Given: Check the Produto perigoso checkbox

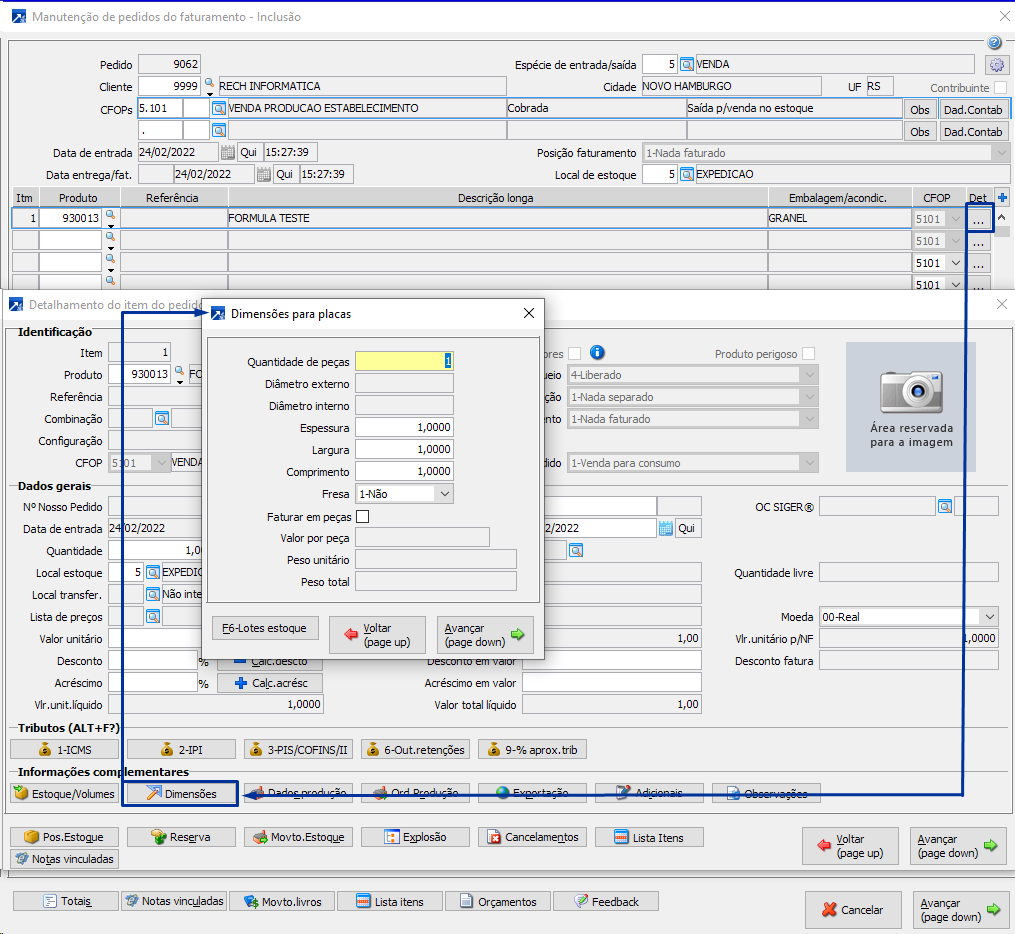Looking at the screenshot, I should (808, 354).
